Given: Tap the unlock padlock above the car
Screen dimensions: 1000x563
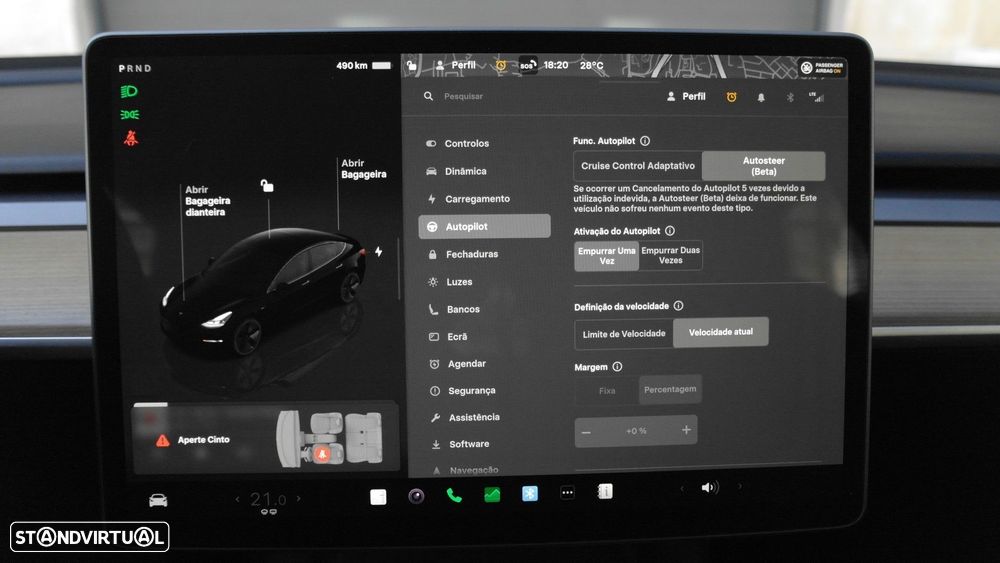Looking at the screenshot, I should tap(267, 186).
